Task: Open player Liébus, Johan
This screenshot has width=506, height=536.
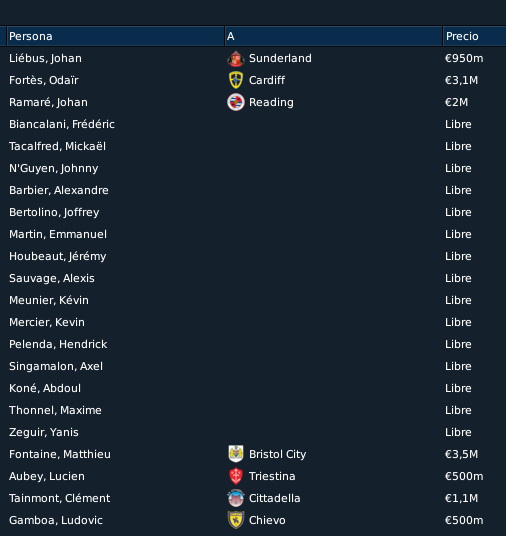Action: point(45,58)
